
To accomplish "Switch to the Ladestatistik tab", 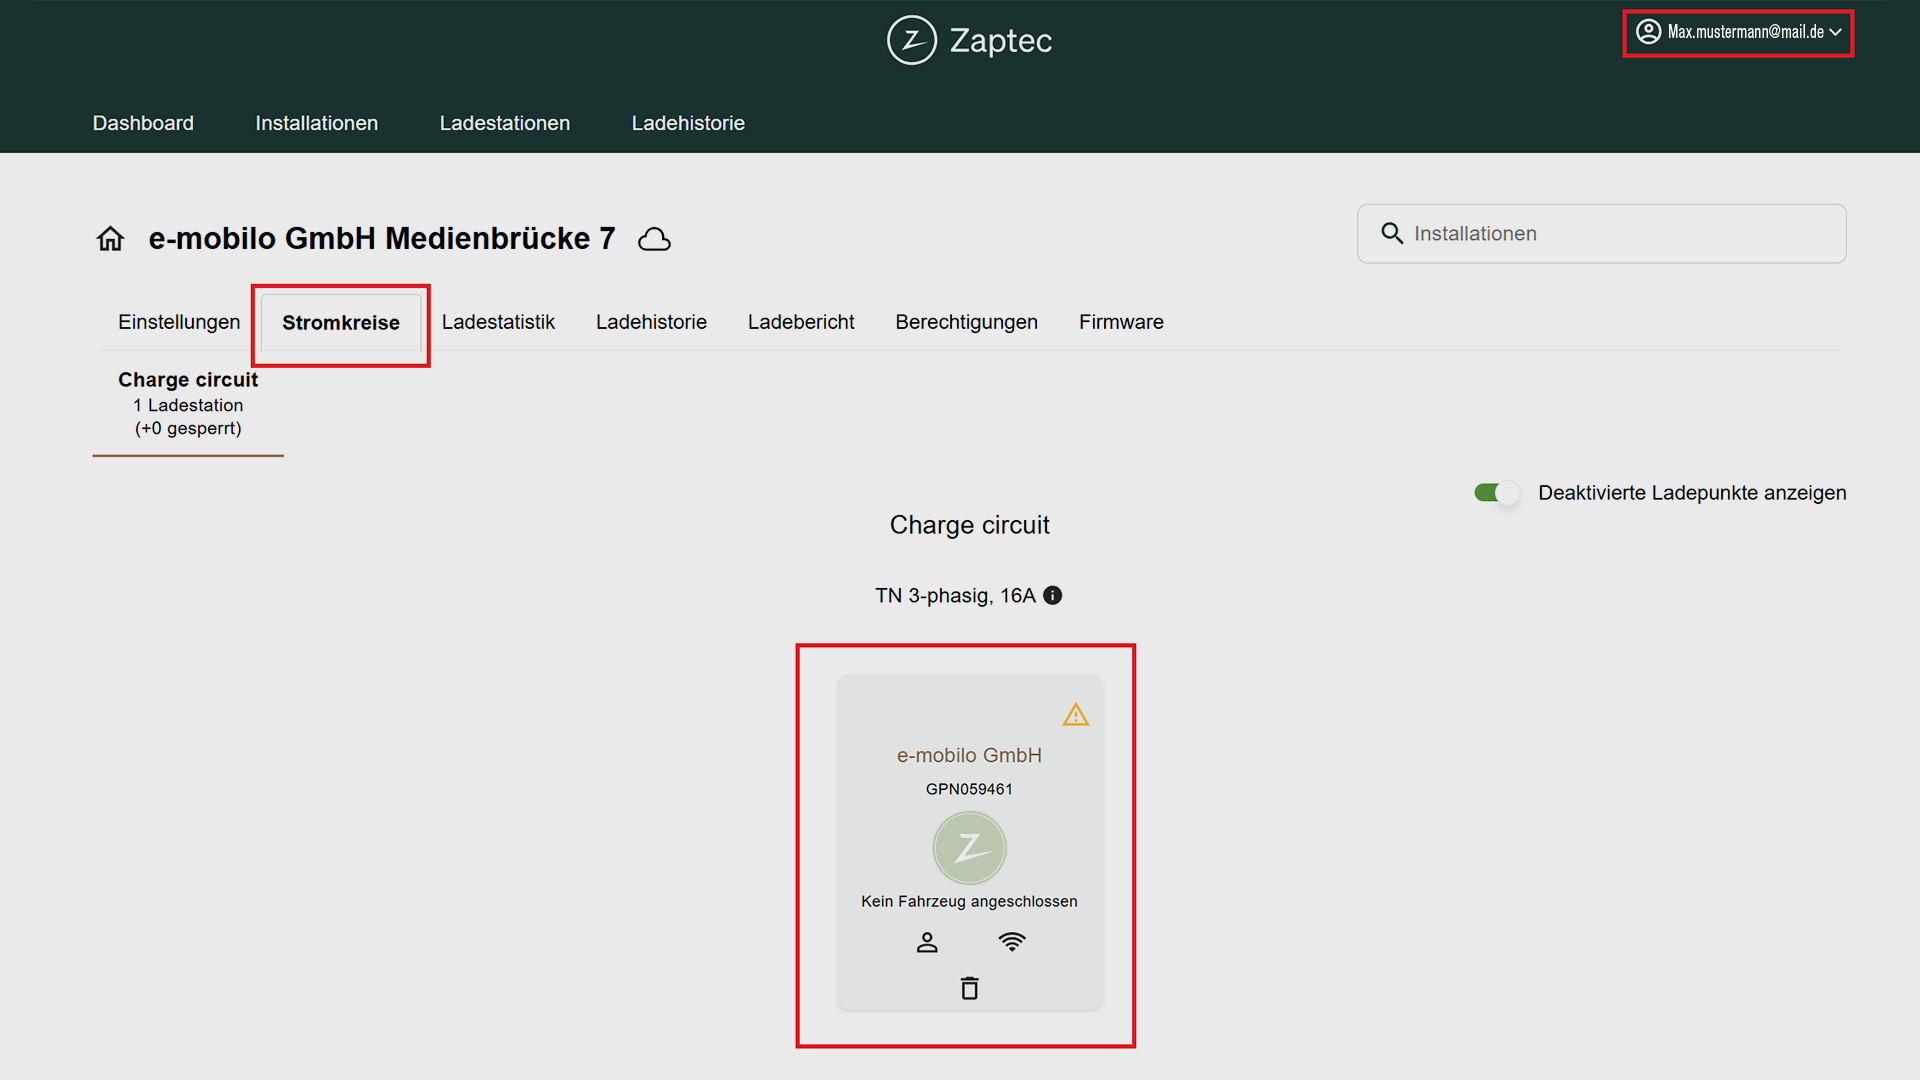I will (498, 322).
